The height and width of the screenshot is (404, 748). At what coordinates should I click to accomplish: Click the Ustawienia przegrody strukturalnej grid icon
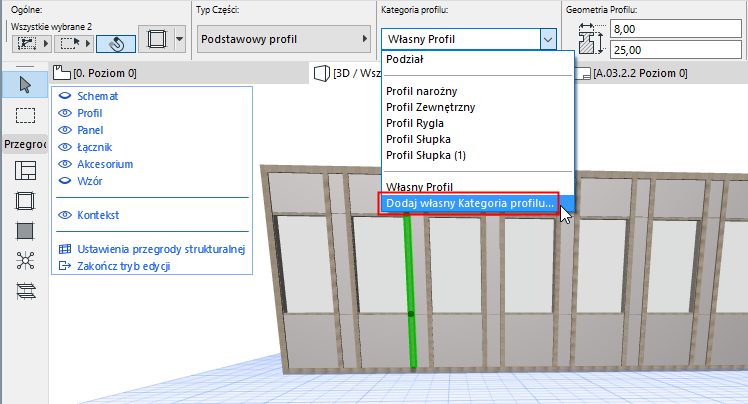[x=64, y=249]
